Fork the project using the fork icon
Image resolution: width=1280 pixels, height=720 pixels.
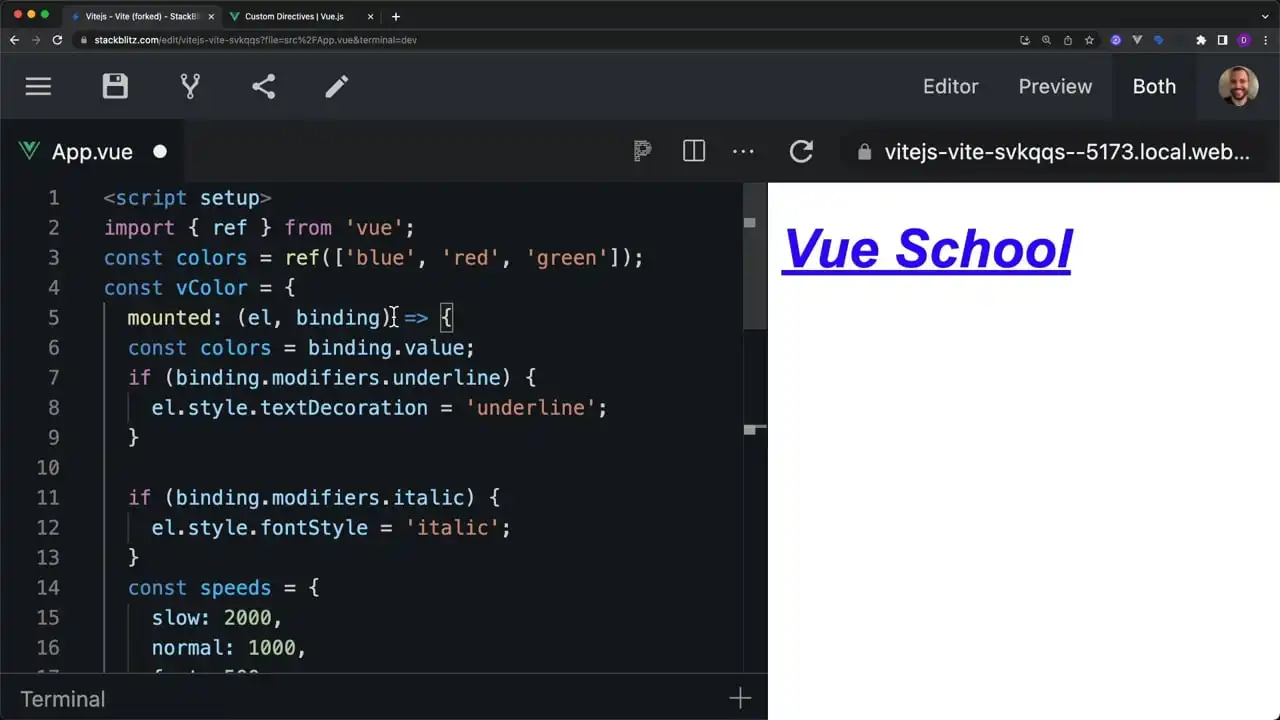[190, 86]
